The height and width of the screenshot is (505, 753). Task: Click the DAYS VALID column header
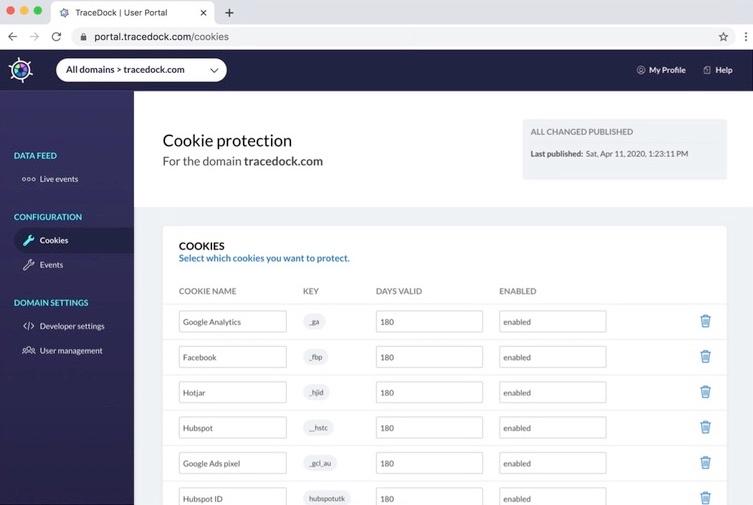pos(399,291)
